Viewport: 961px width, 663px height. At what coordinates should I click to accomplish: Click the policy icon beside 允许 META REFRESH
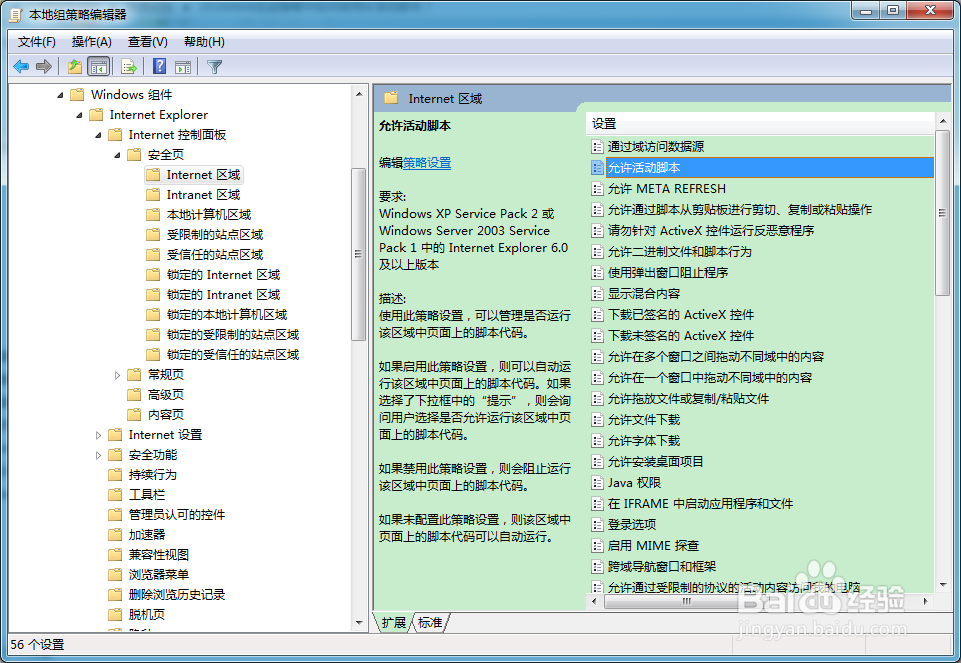coord(597,189)
